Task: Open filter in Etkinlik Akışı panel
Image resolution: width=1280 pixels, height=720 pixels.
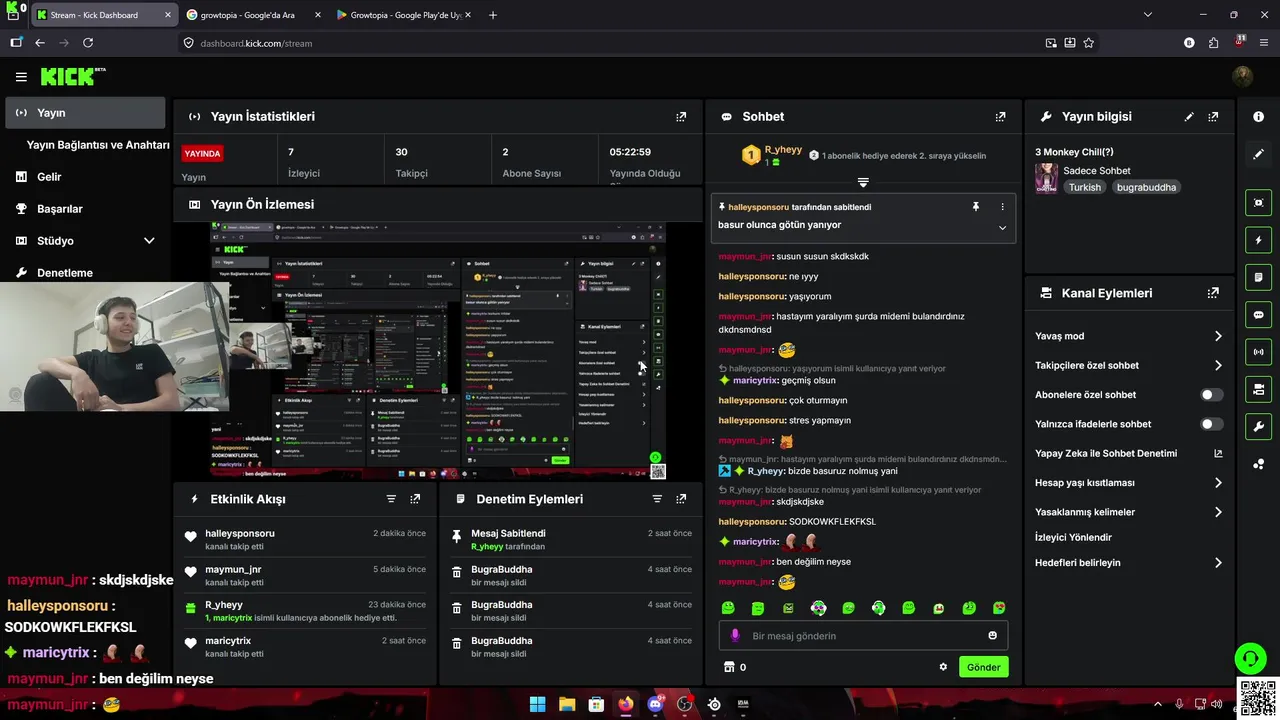Action: coord(391,499)
